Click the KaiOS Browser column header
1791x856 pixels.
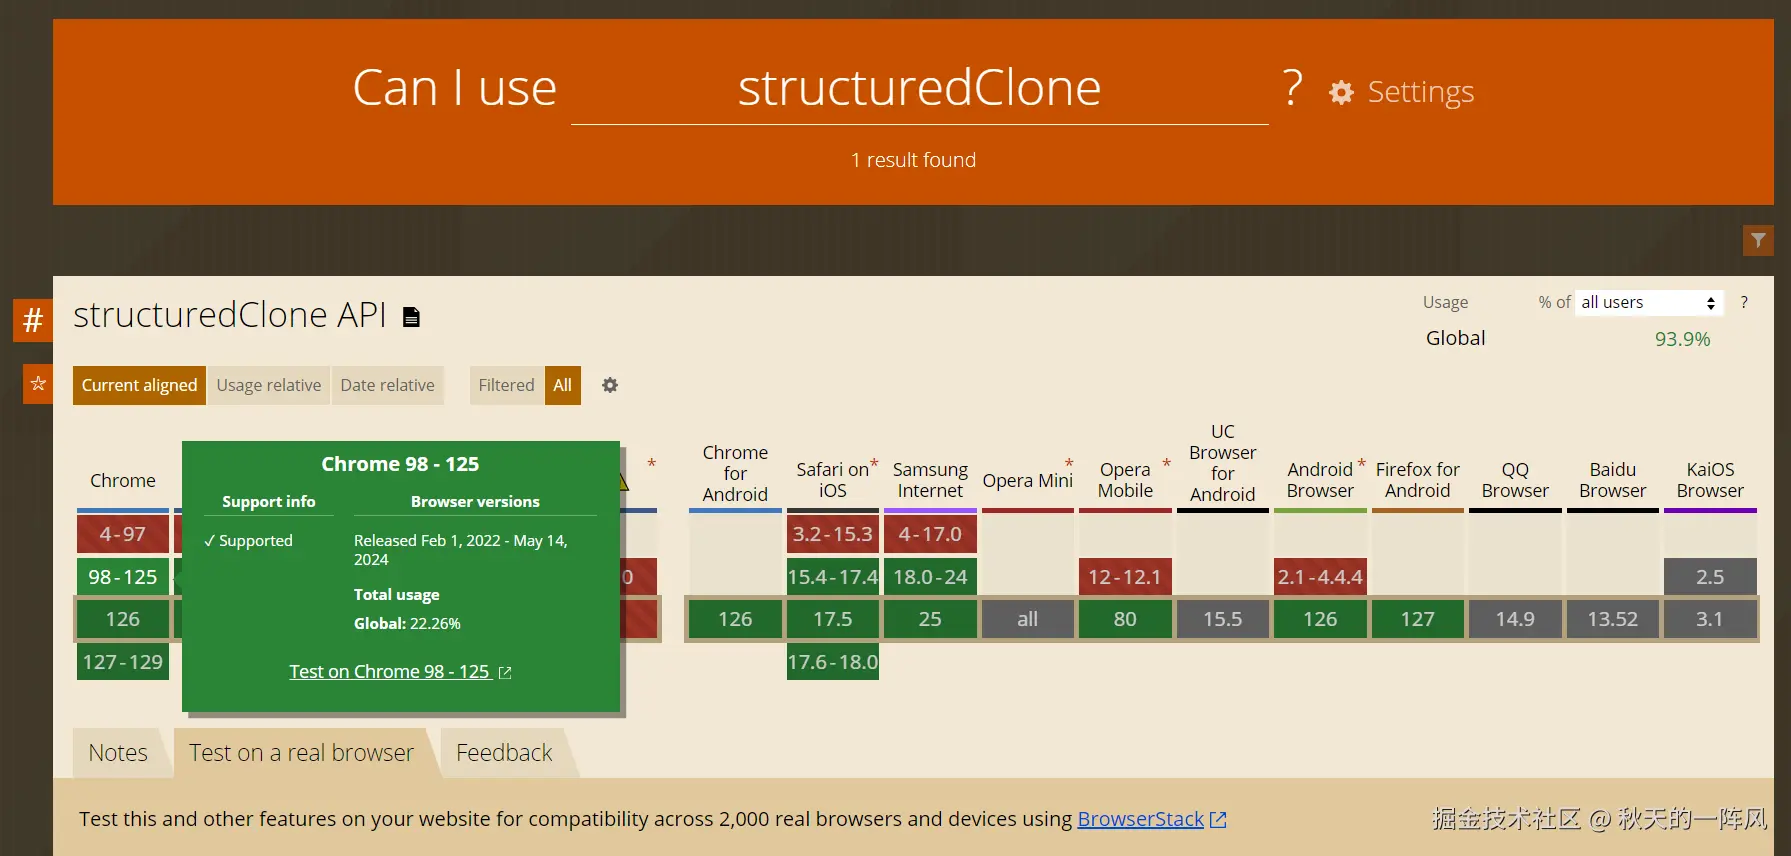click(x=1710, y=480)
